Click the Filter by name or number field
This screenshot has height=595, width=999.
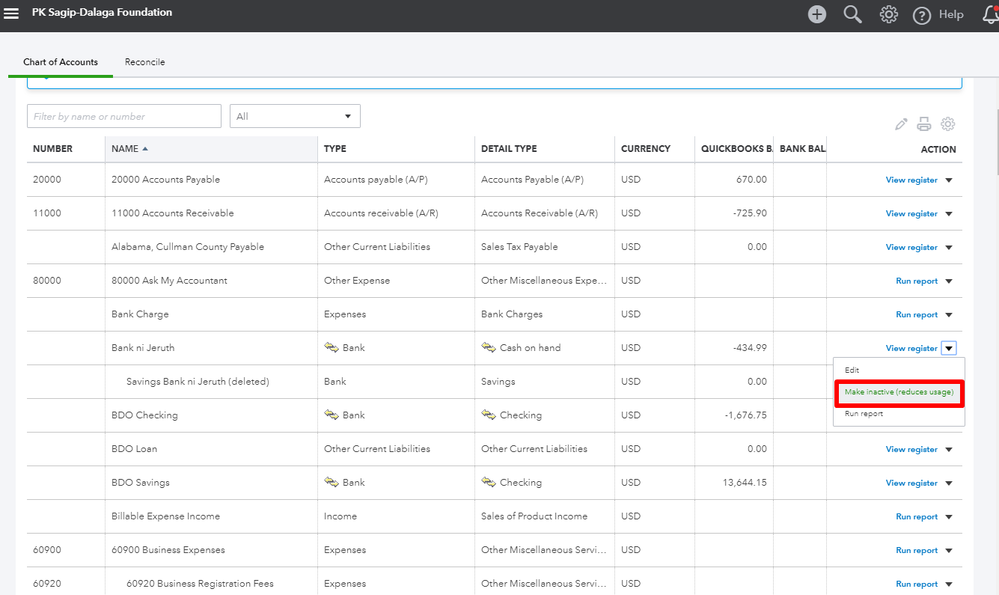124,116
